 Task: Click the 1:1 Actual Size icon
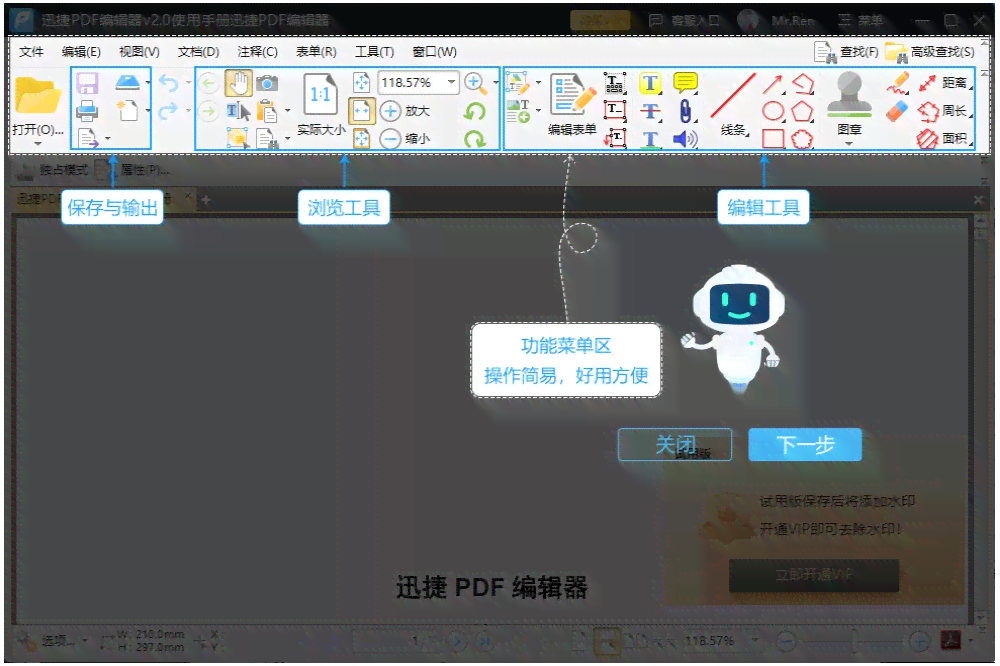click(320, 96)
